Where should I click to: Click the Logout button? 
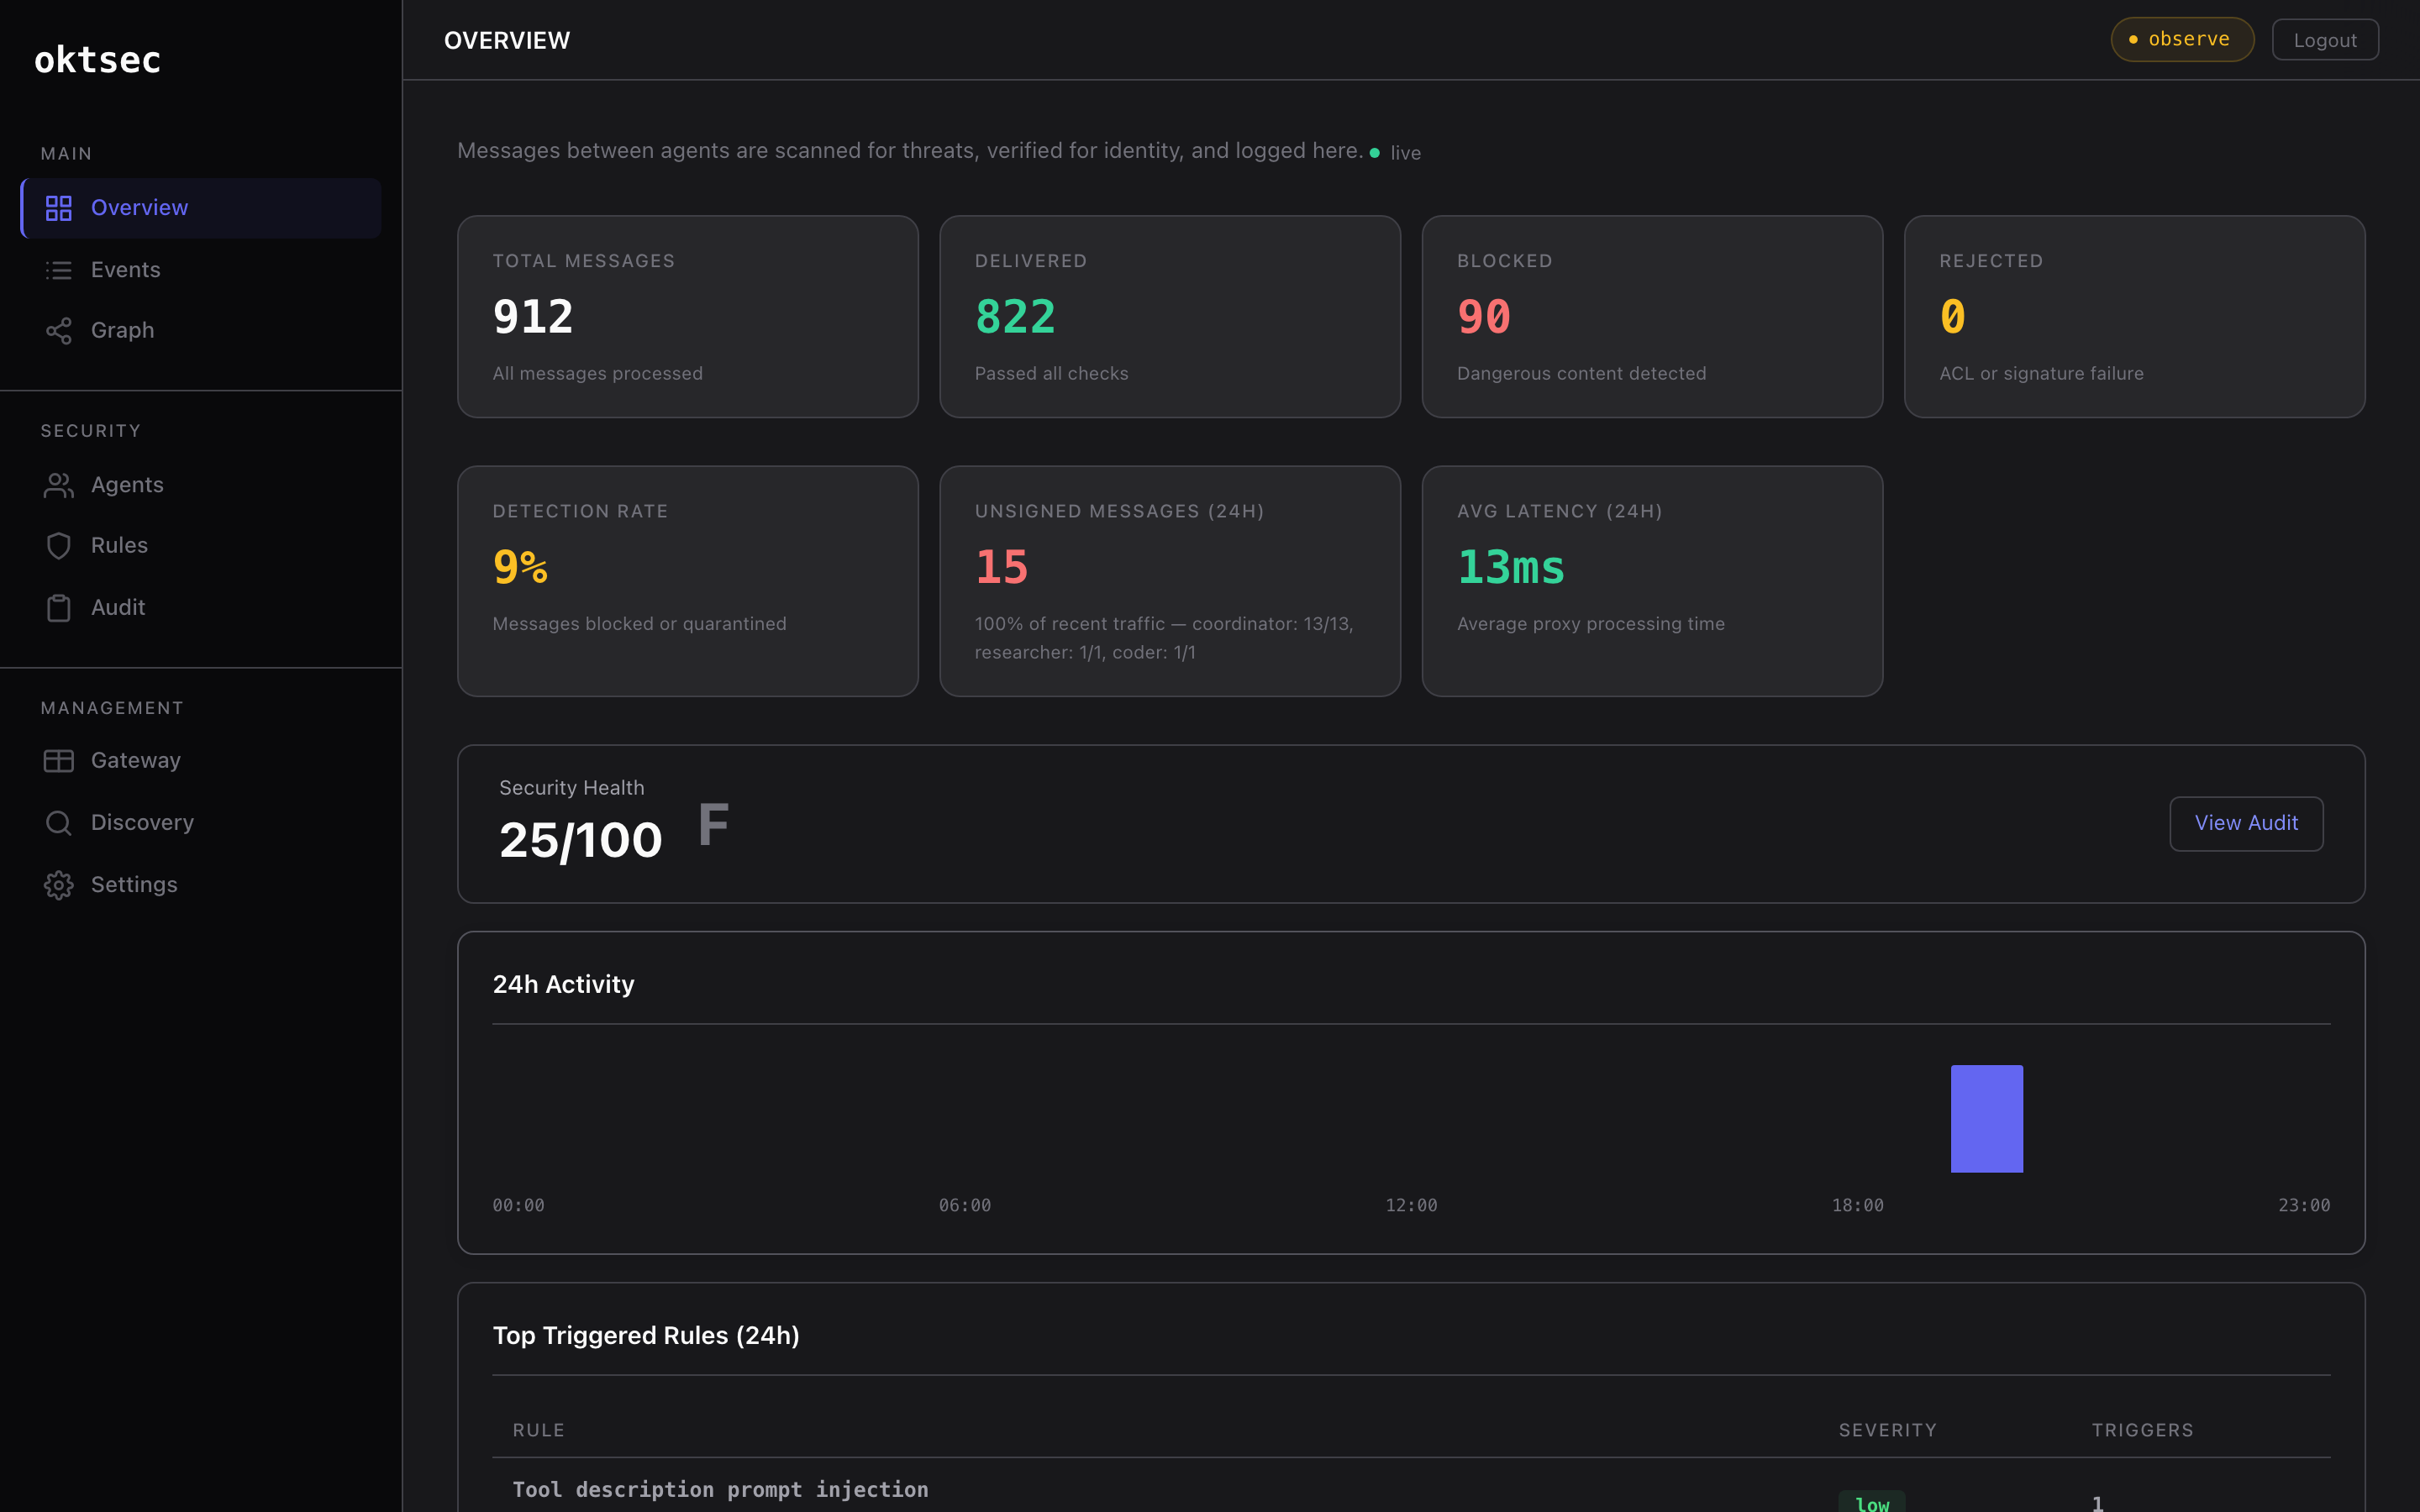2325,39
